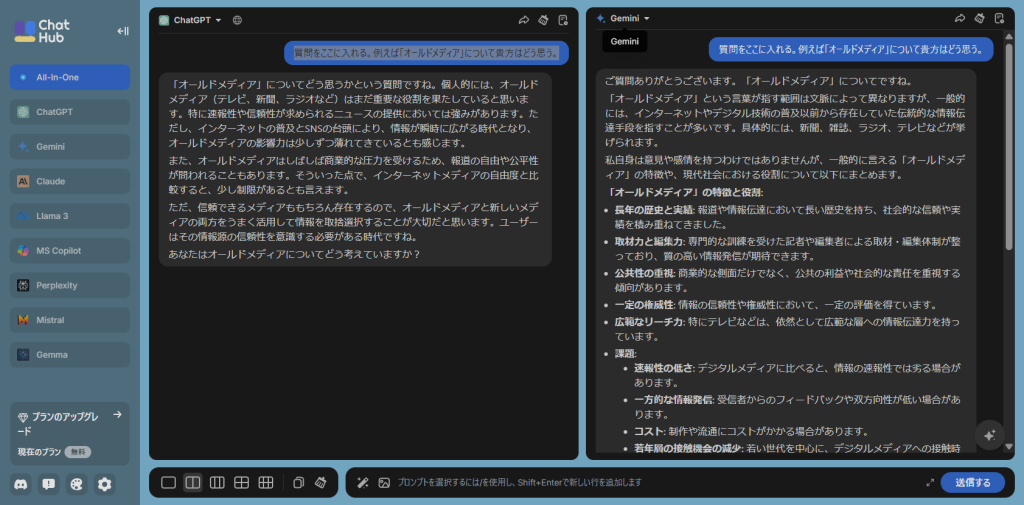Open Claude in the sidebar
The image size is (1024, 505).
(70, 181)
